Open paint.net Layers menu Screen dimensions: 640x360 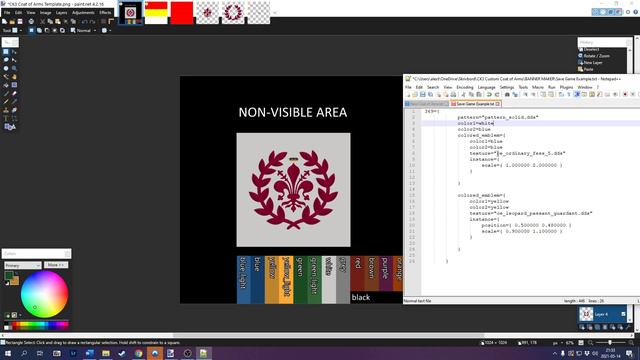coord(61,13)
